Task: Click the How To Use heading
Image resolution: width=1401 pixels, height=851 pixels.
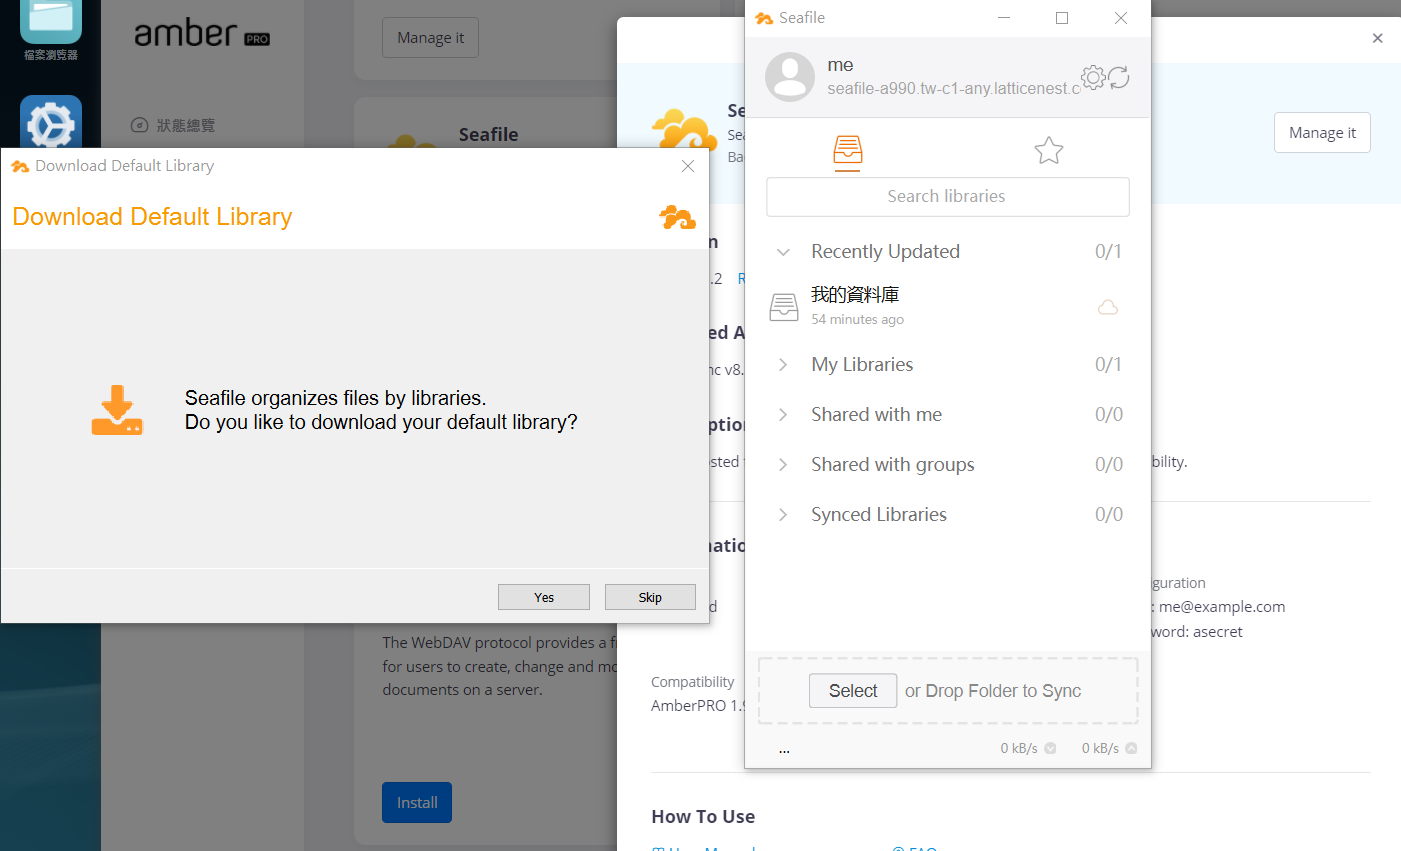Action: pos(703,817)
